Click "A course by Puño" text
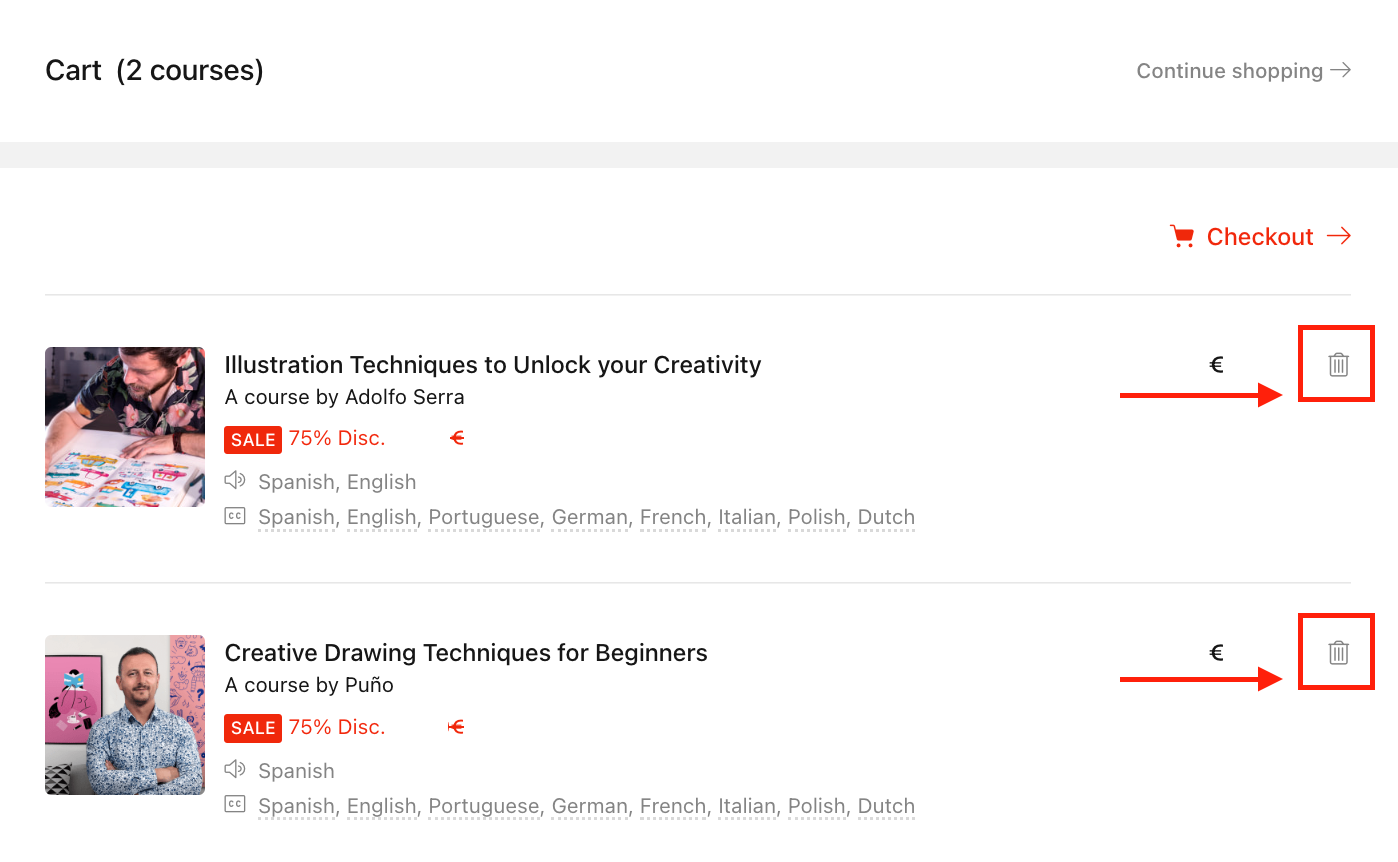The height and width of the screenshot is (862, 1398). (309, 685)
